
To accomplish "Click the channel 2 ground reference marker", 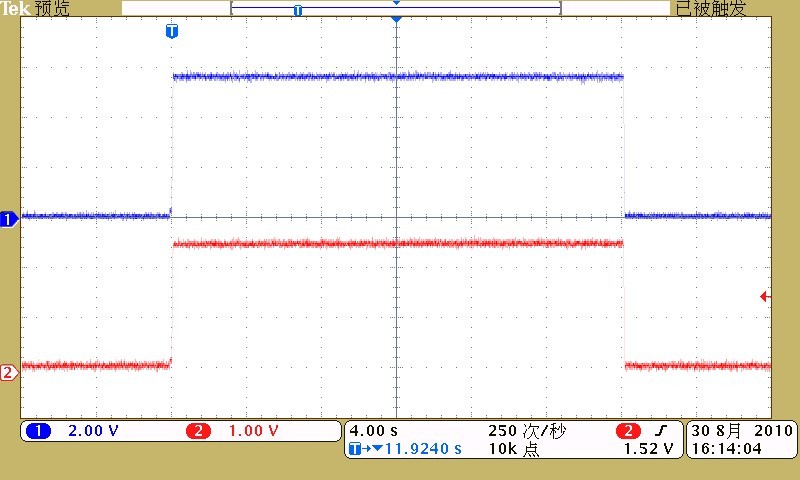I will [8, 373].
